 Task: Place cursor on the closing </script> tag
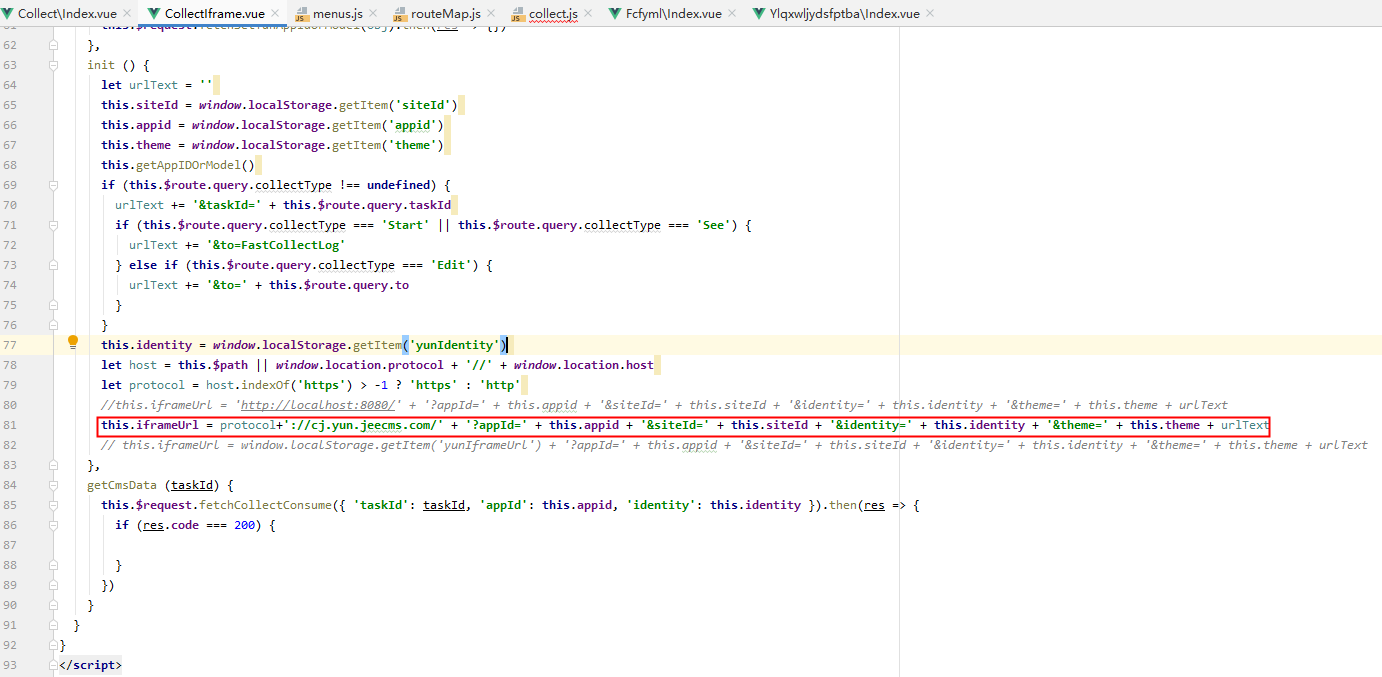[90, 665]
